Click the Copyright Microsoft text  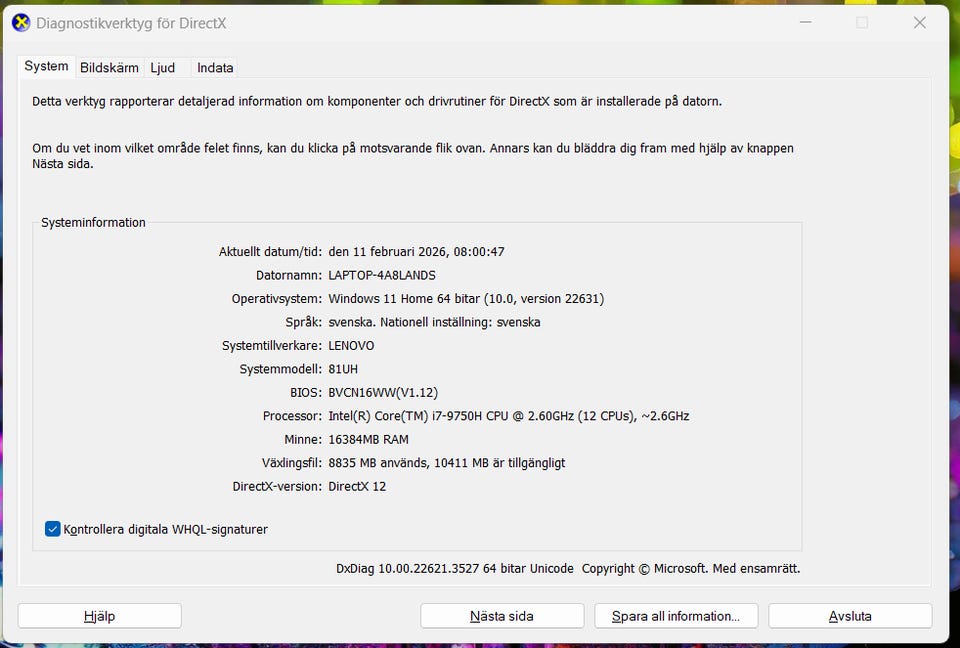[x=691, y=568]
